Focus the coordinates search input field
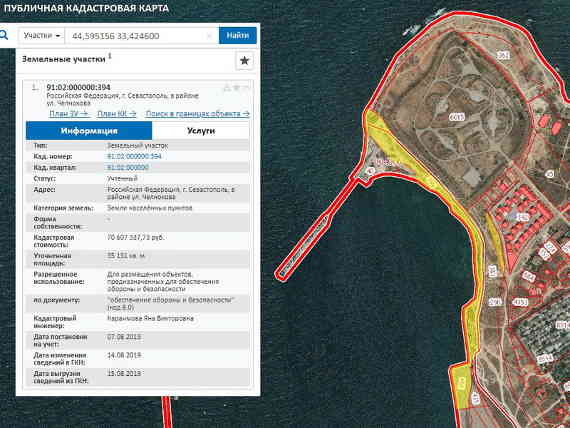This screenshot has width=570, height=428. coord(138,36)
